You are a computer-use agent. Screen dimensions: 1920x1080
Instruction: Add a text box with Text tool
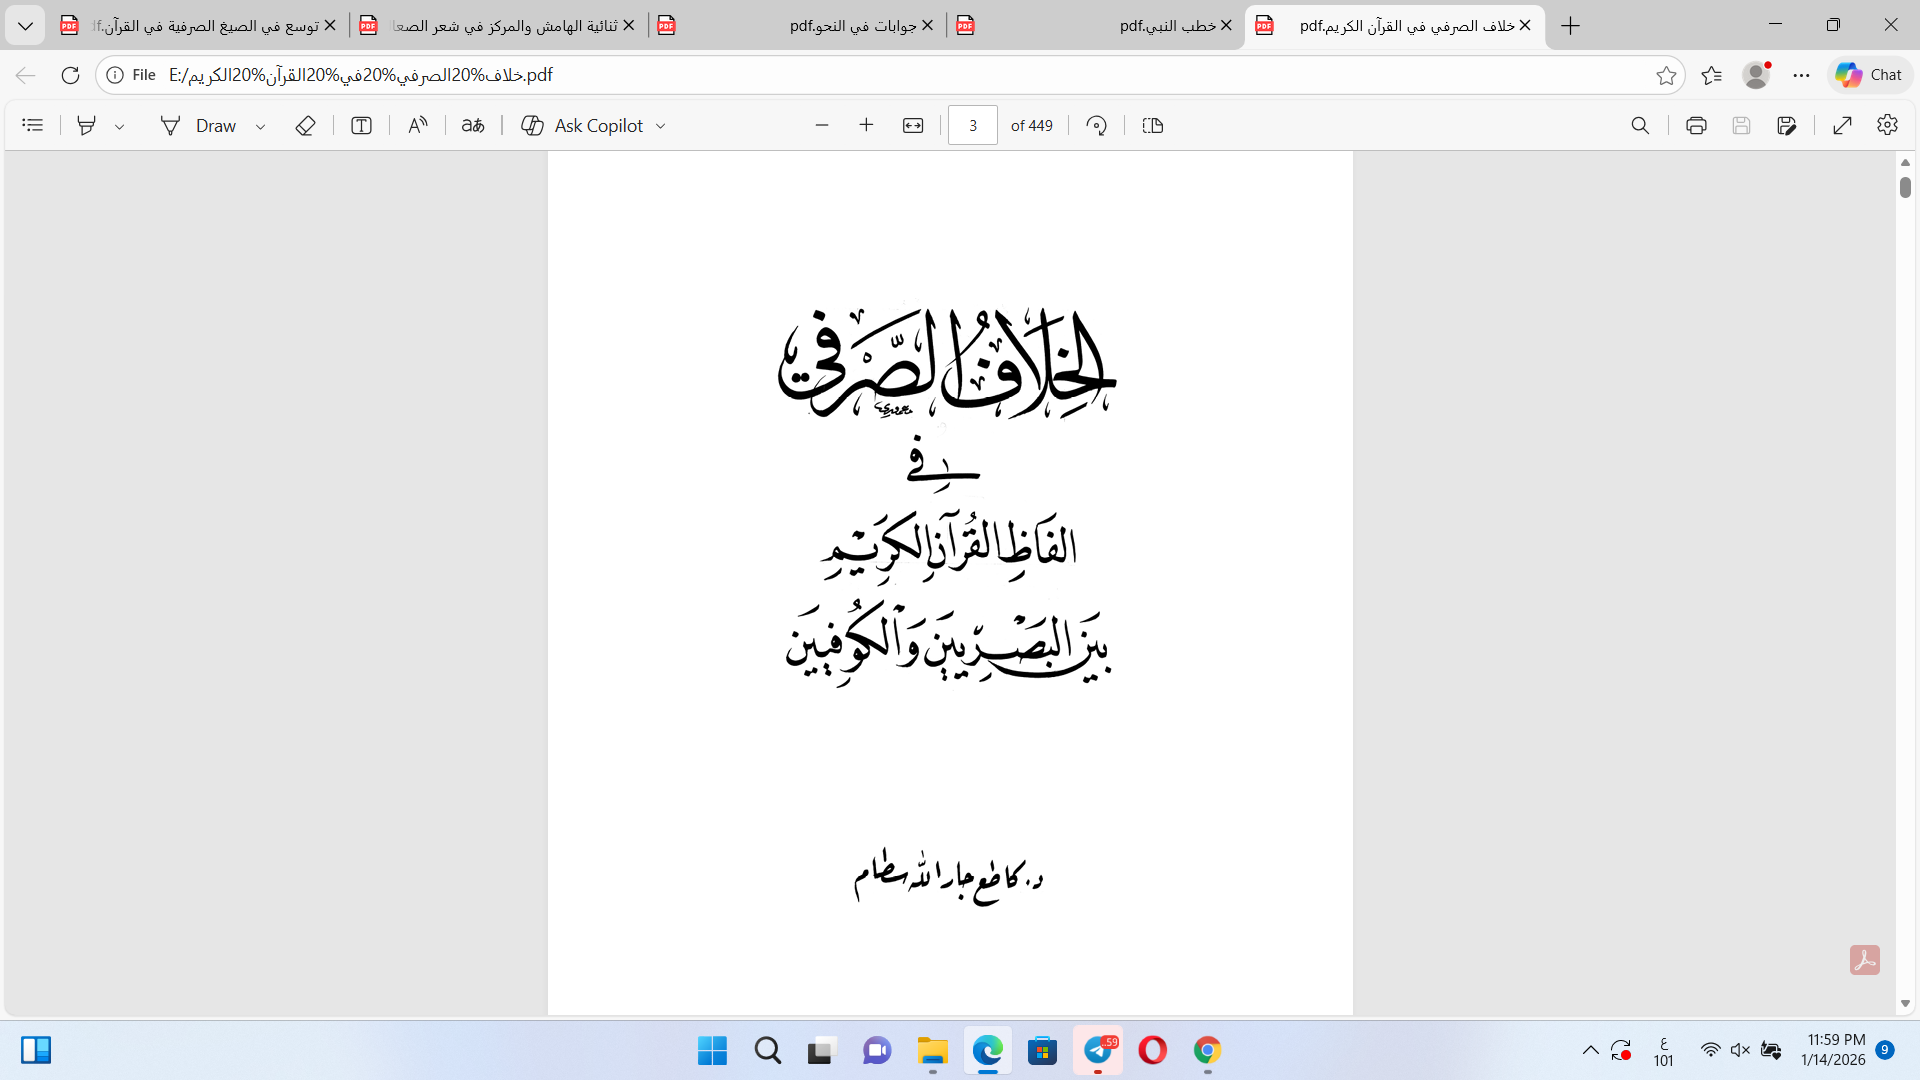pos(361,125)
